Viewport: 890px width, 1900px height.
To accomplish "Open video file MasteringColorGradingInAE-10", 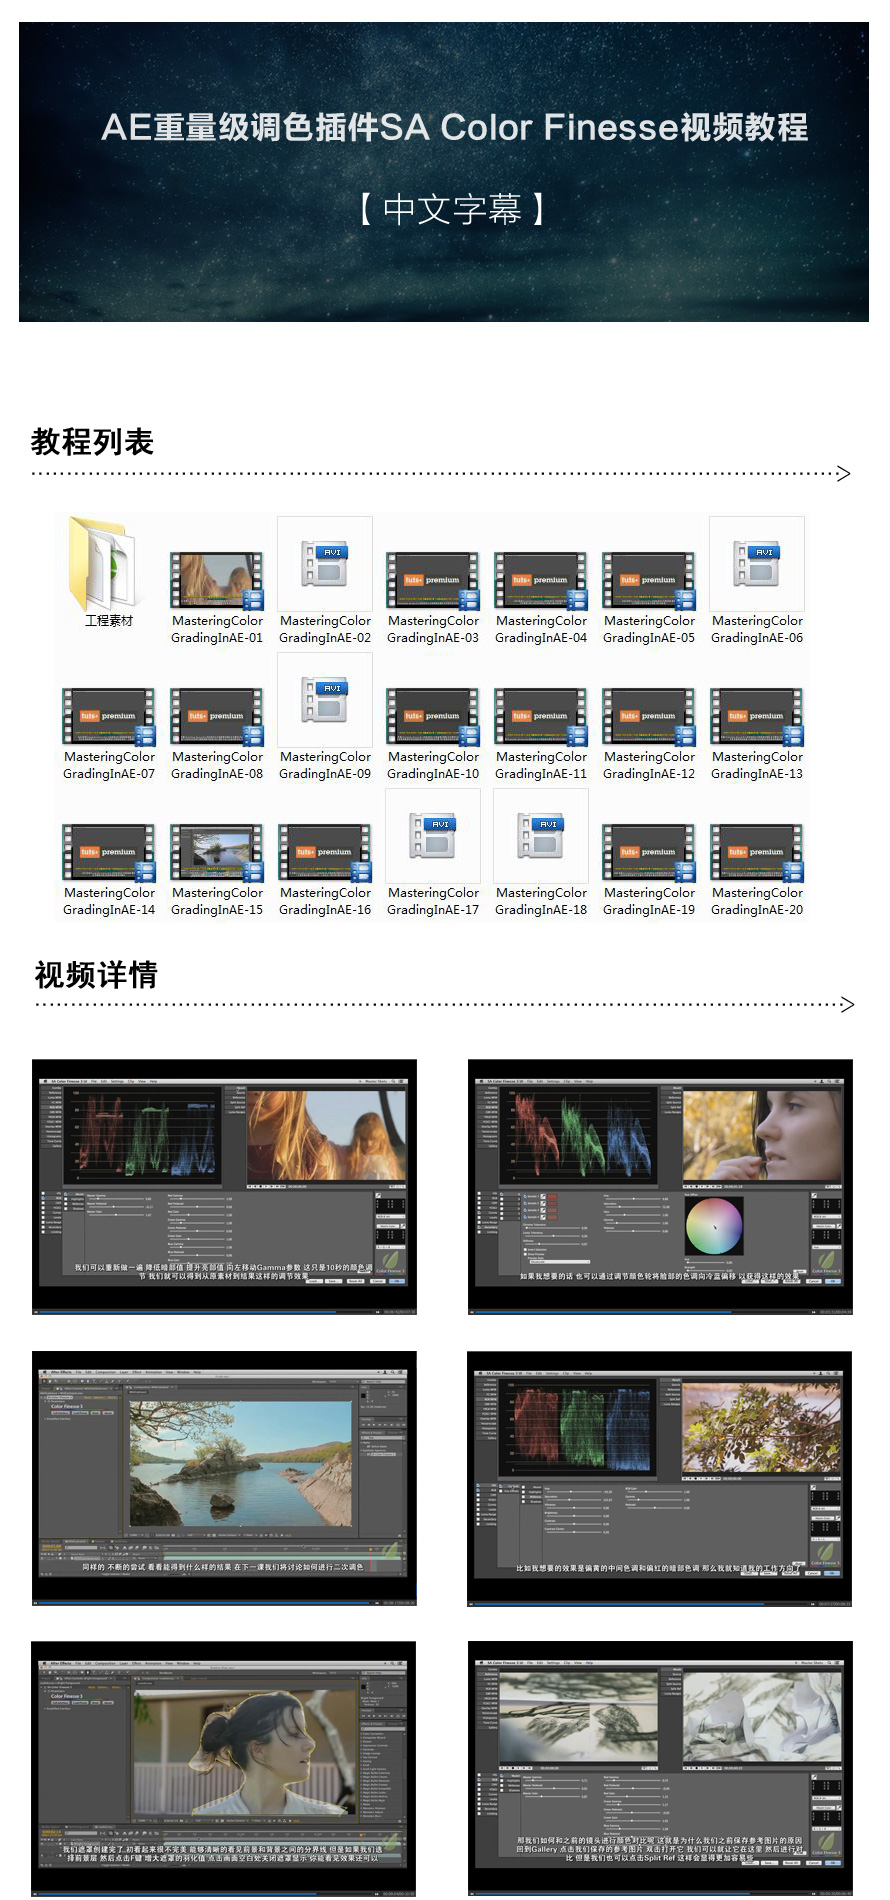I will click(433, 717).
